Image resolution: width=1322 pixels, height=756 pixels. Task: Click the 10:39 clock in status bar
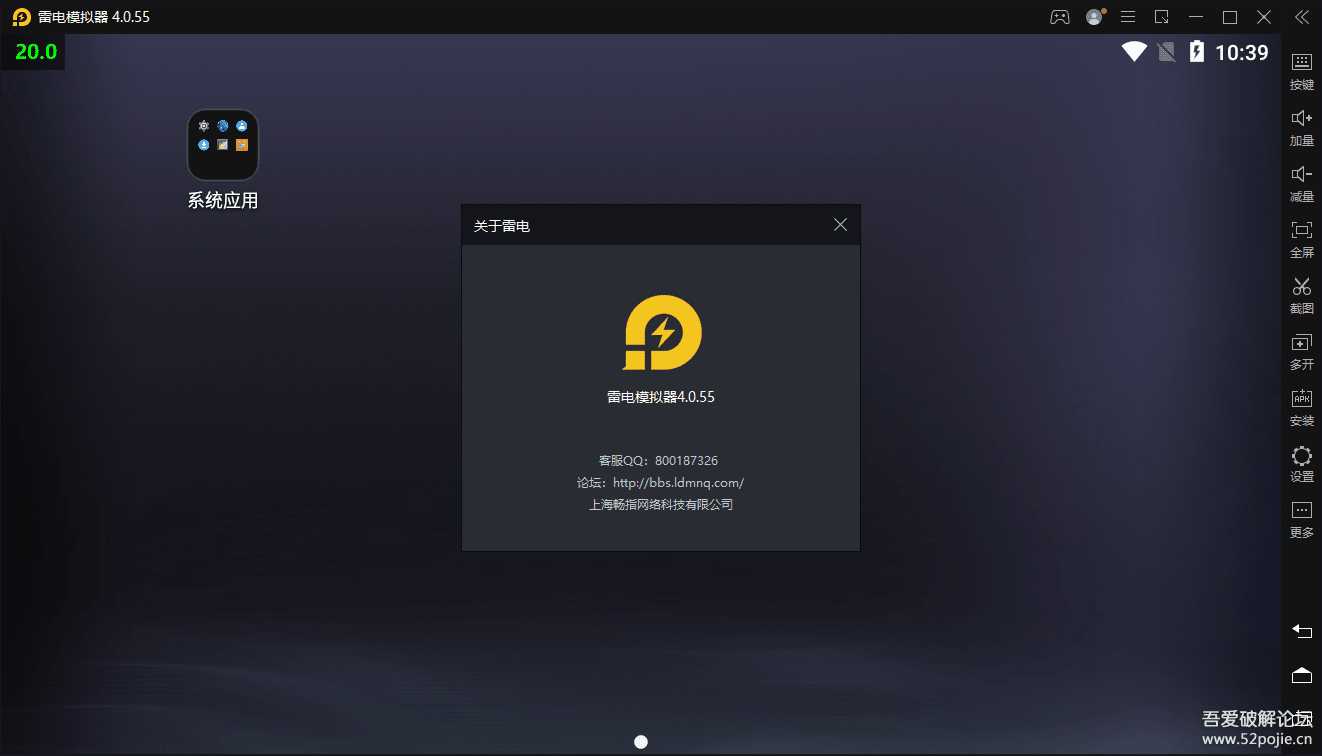coord(1242,52)
